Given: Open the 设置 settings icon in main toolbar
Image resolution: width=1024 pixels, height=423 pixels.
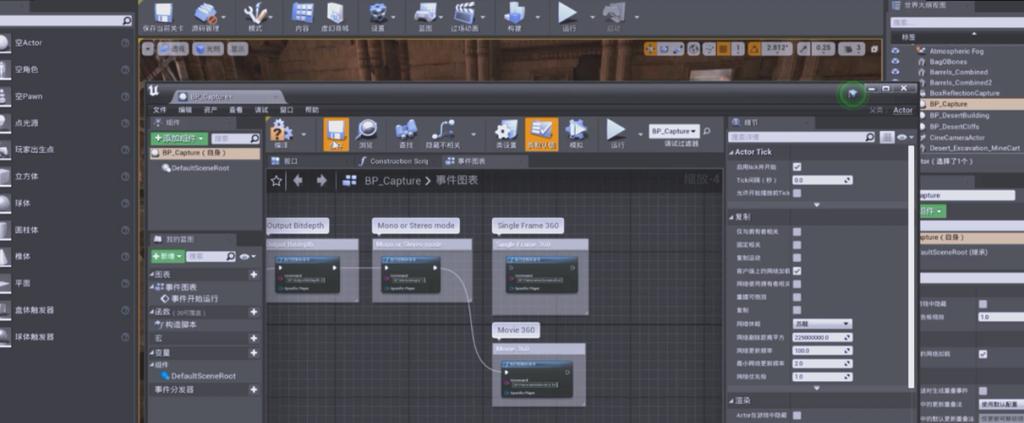Looking at the screenshot, I should (x=377, y=13).
